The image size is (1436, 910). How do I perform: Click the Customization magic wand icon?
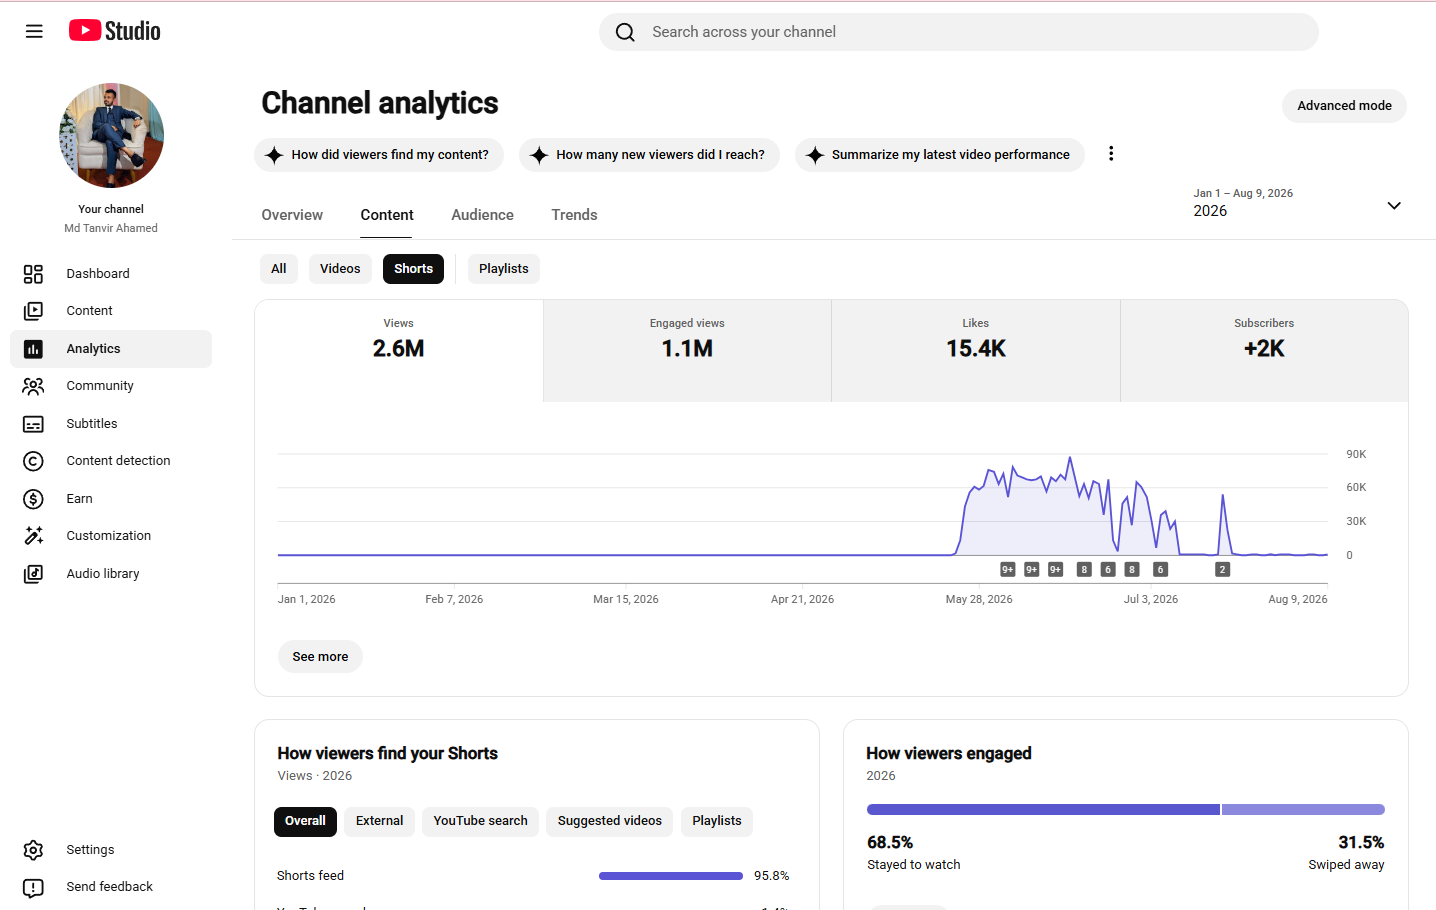point(33,536)
